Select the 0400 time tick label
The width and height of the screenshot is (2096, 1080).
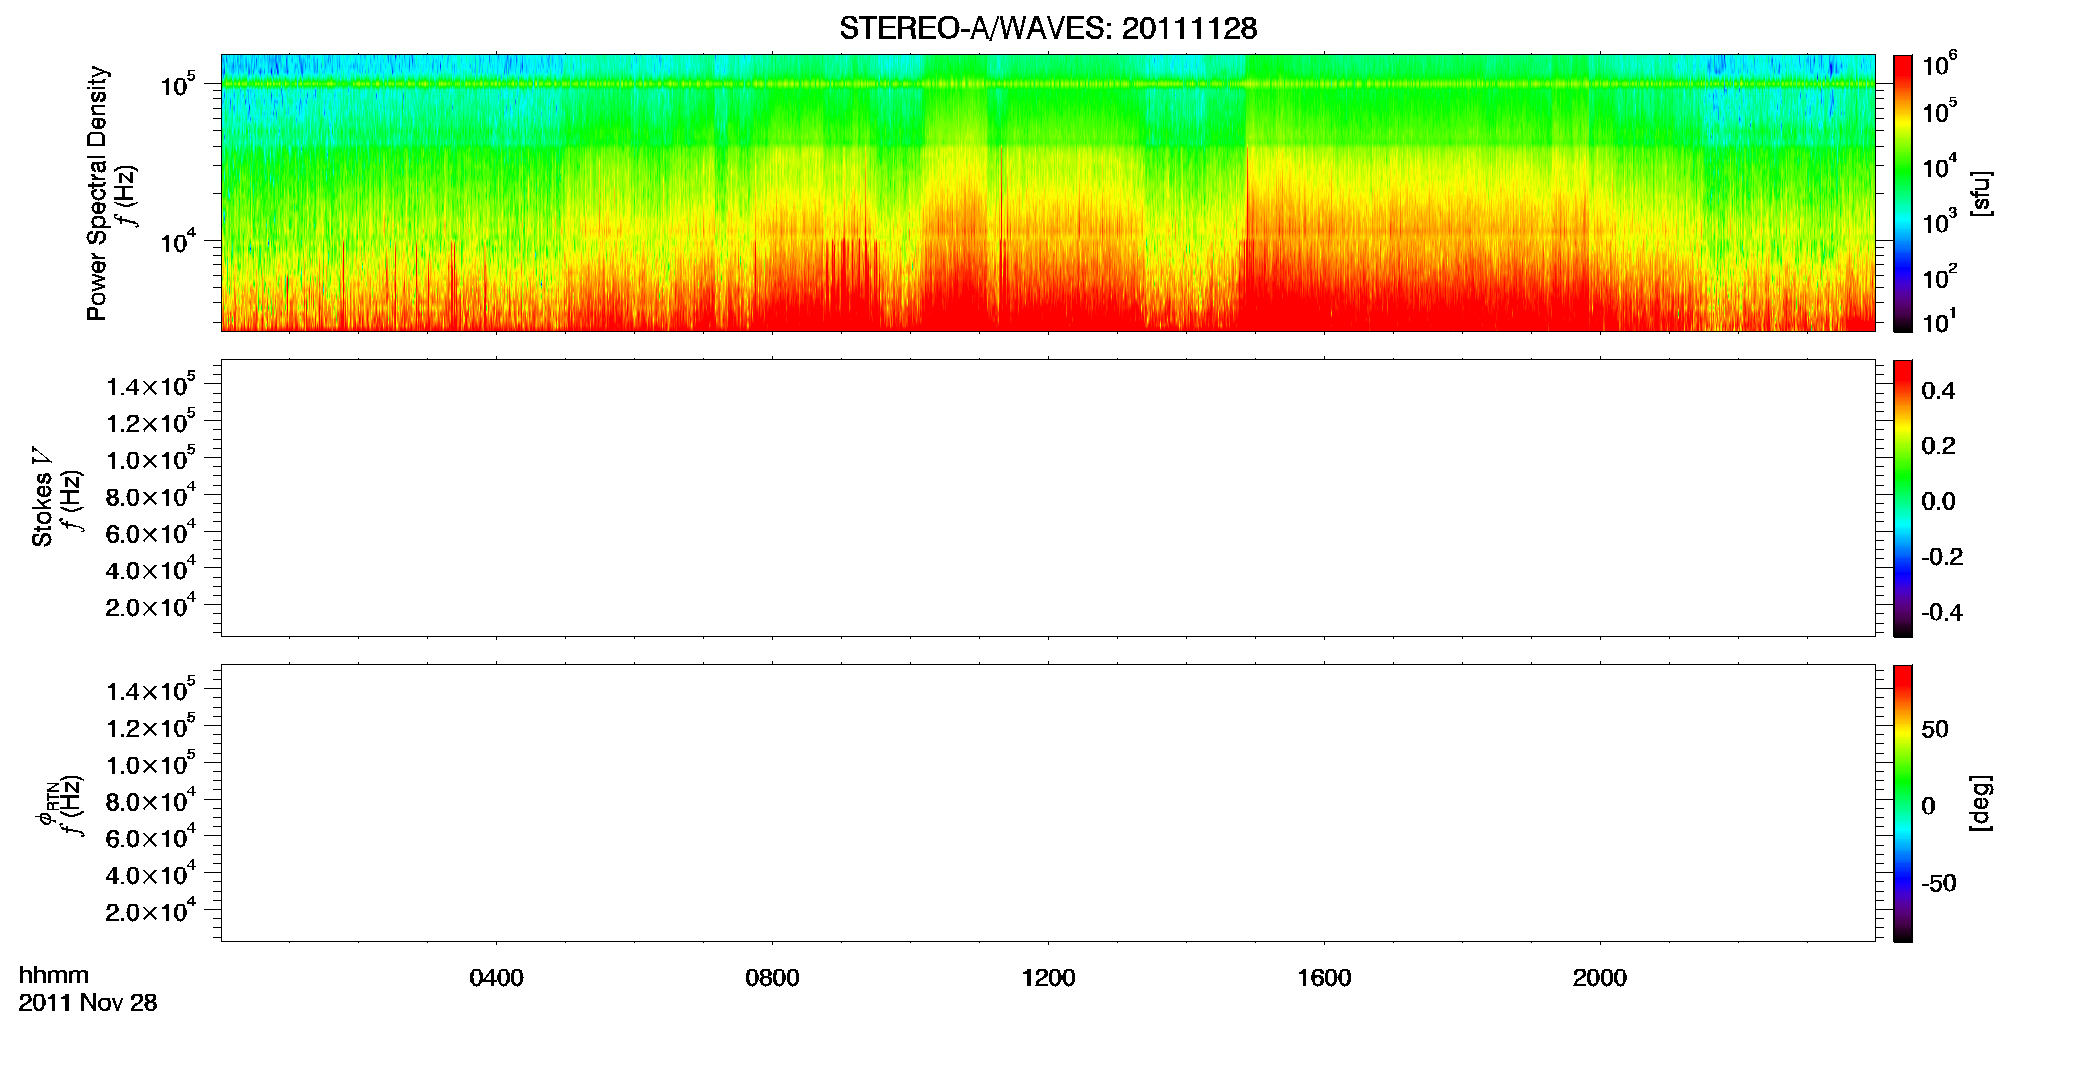pyautogui.click(x=497, y=978)
